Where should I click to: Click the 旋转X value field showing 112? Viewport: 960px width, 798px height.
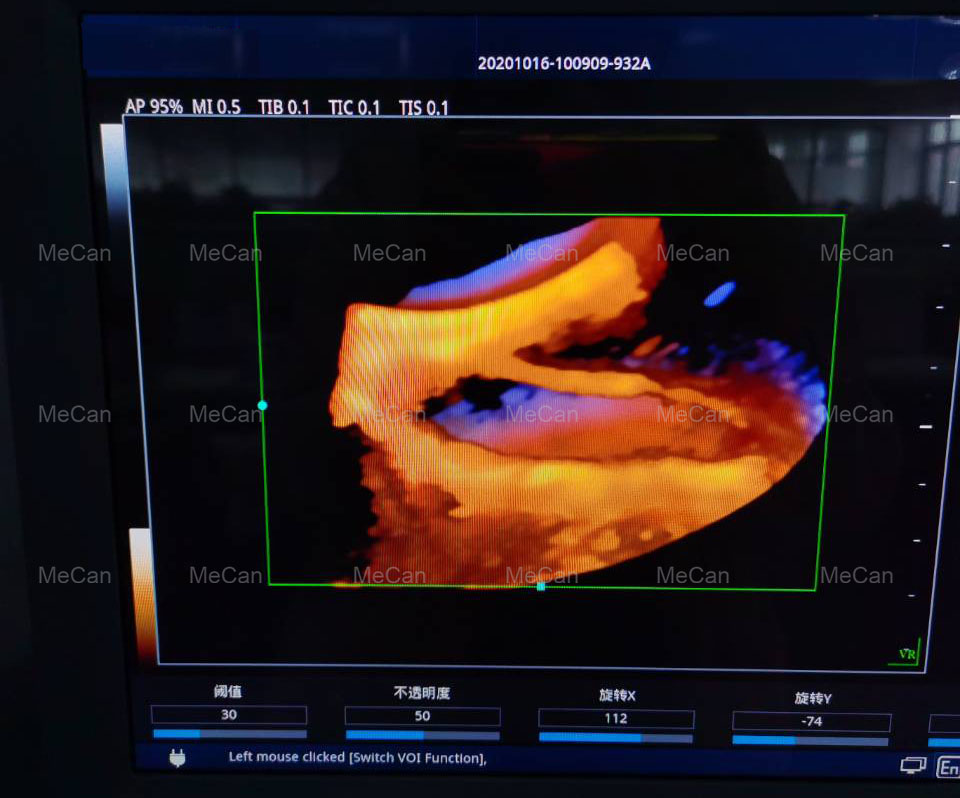pos(616,718)
